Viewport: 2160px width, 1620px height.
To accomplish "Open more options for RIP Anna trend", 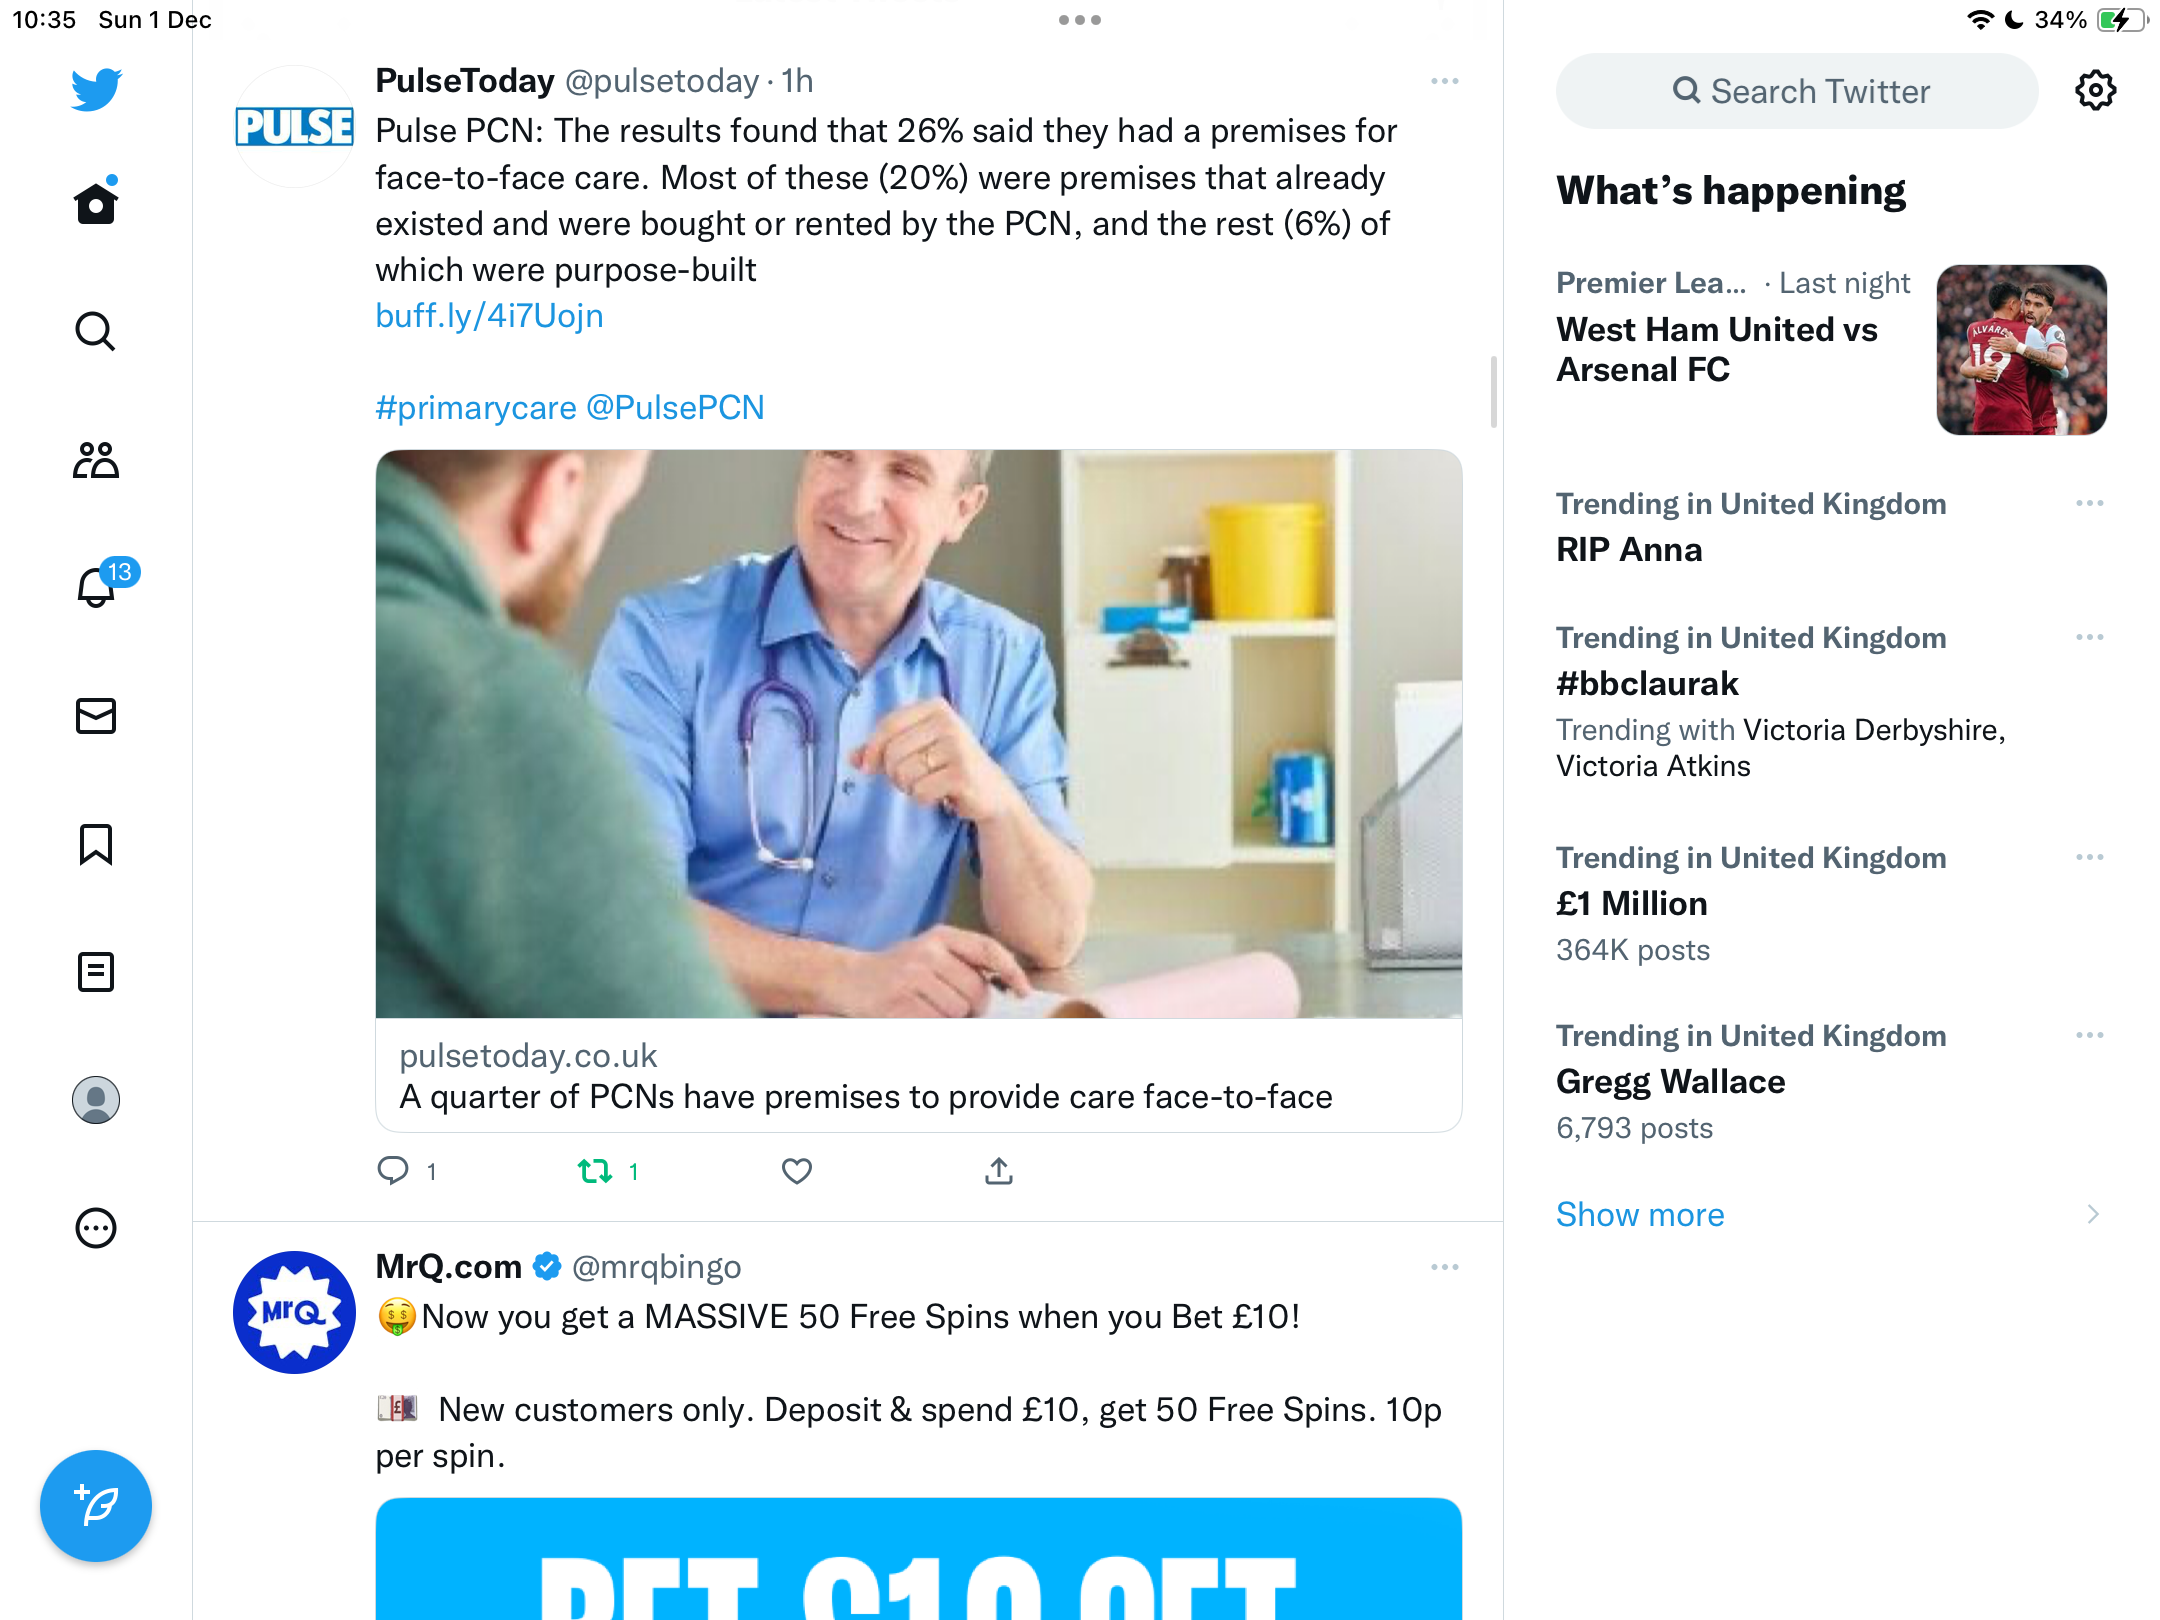I will pos(2089,503).
